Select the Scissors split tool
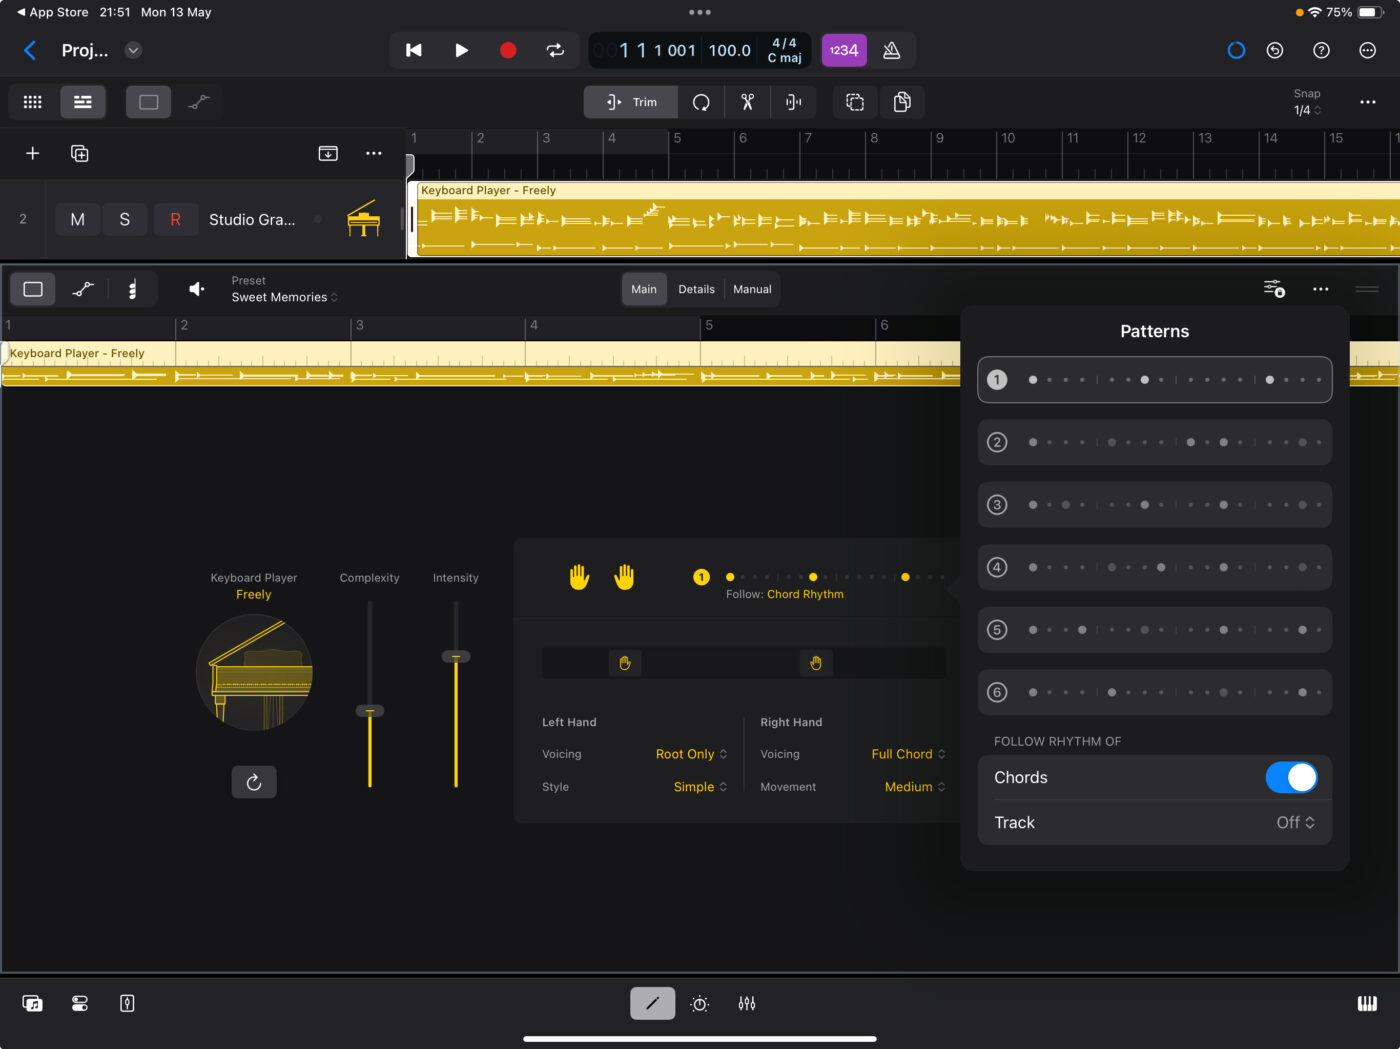1400x1049 pixels. [x=747, y=102]
